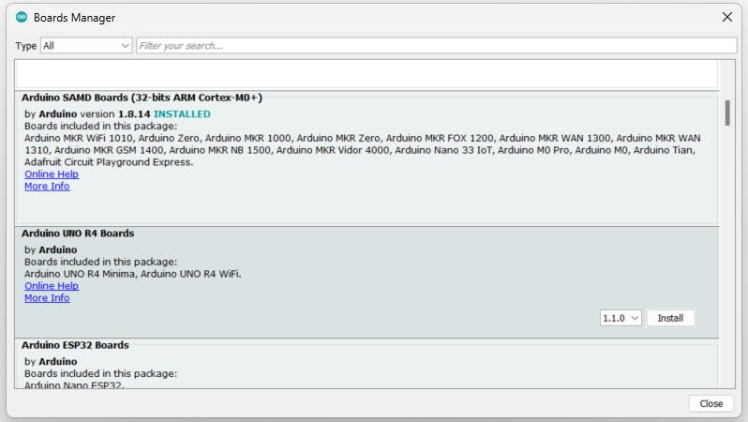The height and width of the screenshot is (422, 748).
Task: Install the Arduino UNO R4 Boards package
Action: pos(670,318)
